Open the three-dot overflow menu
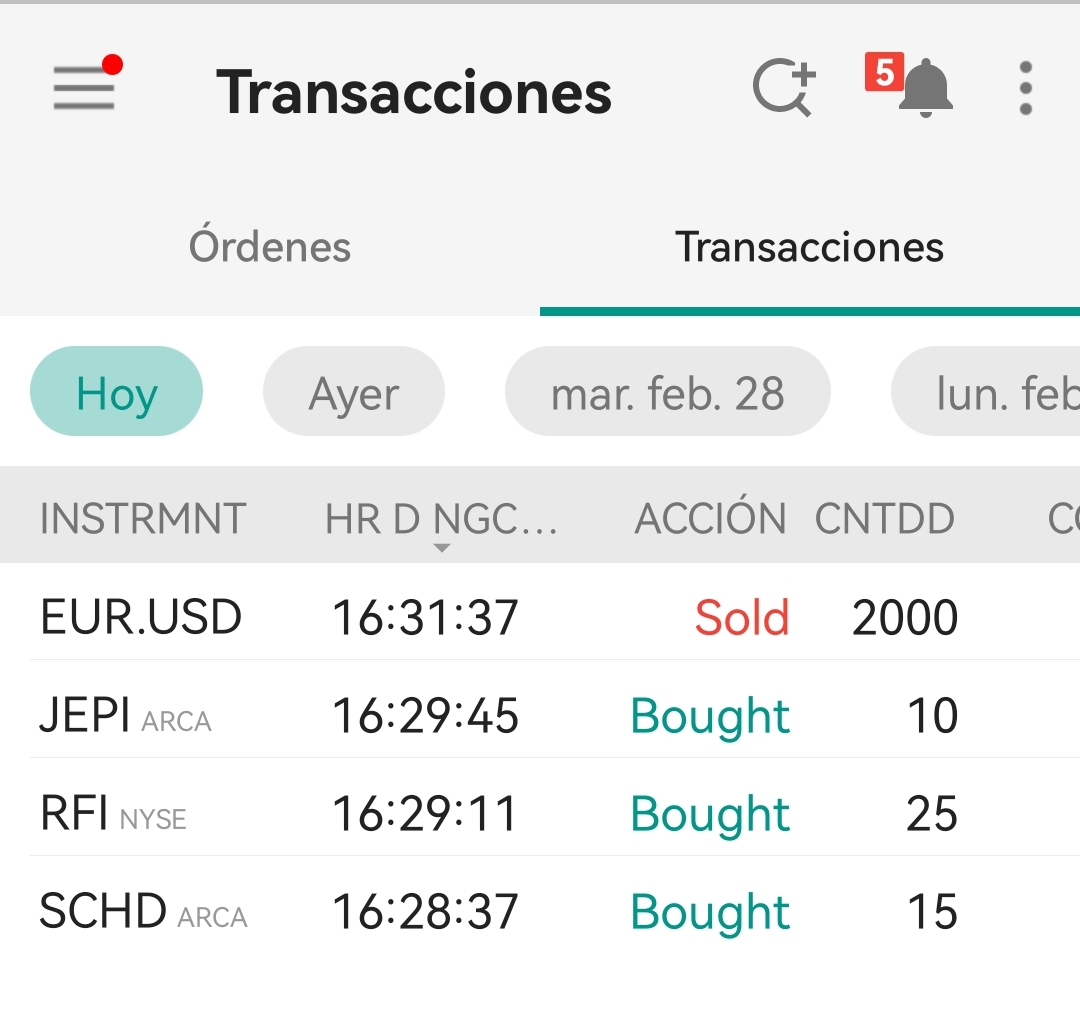The width and height of the screenshot is (1080, 1025). 1025,88
